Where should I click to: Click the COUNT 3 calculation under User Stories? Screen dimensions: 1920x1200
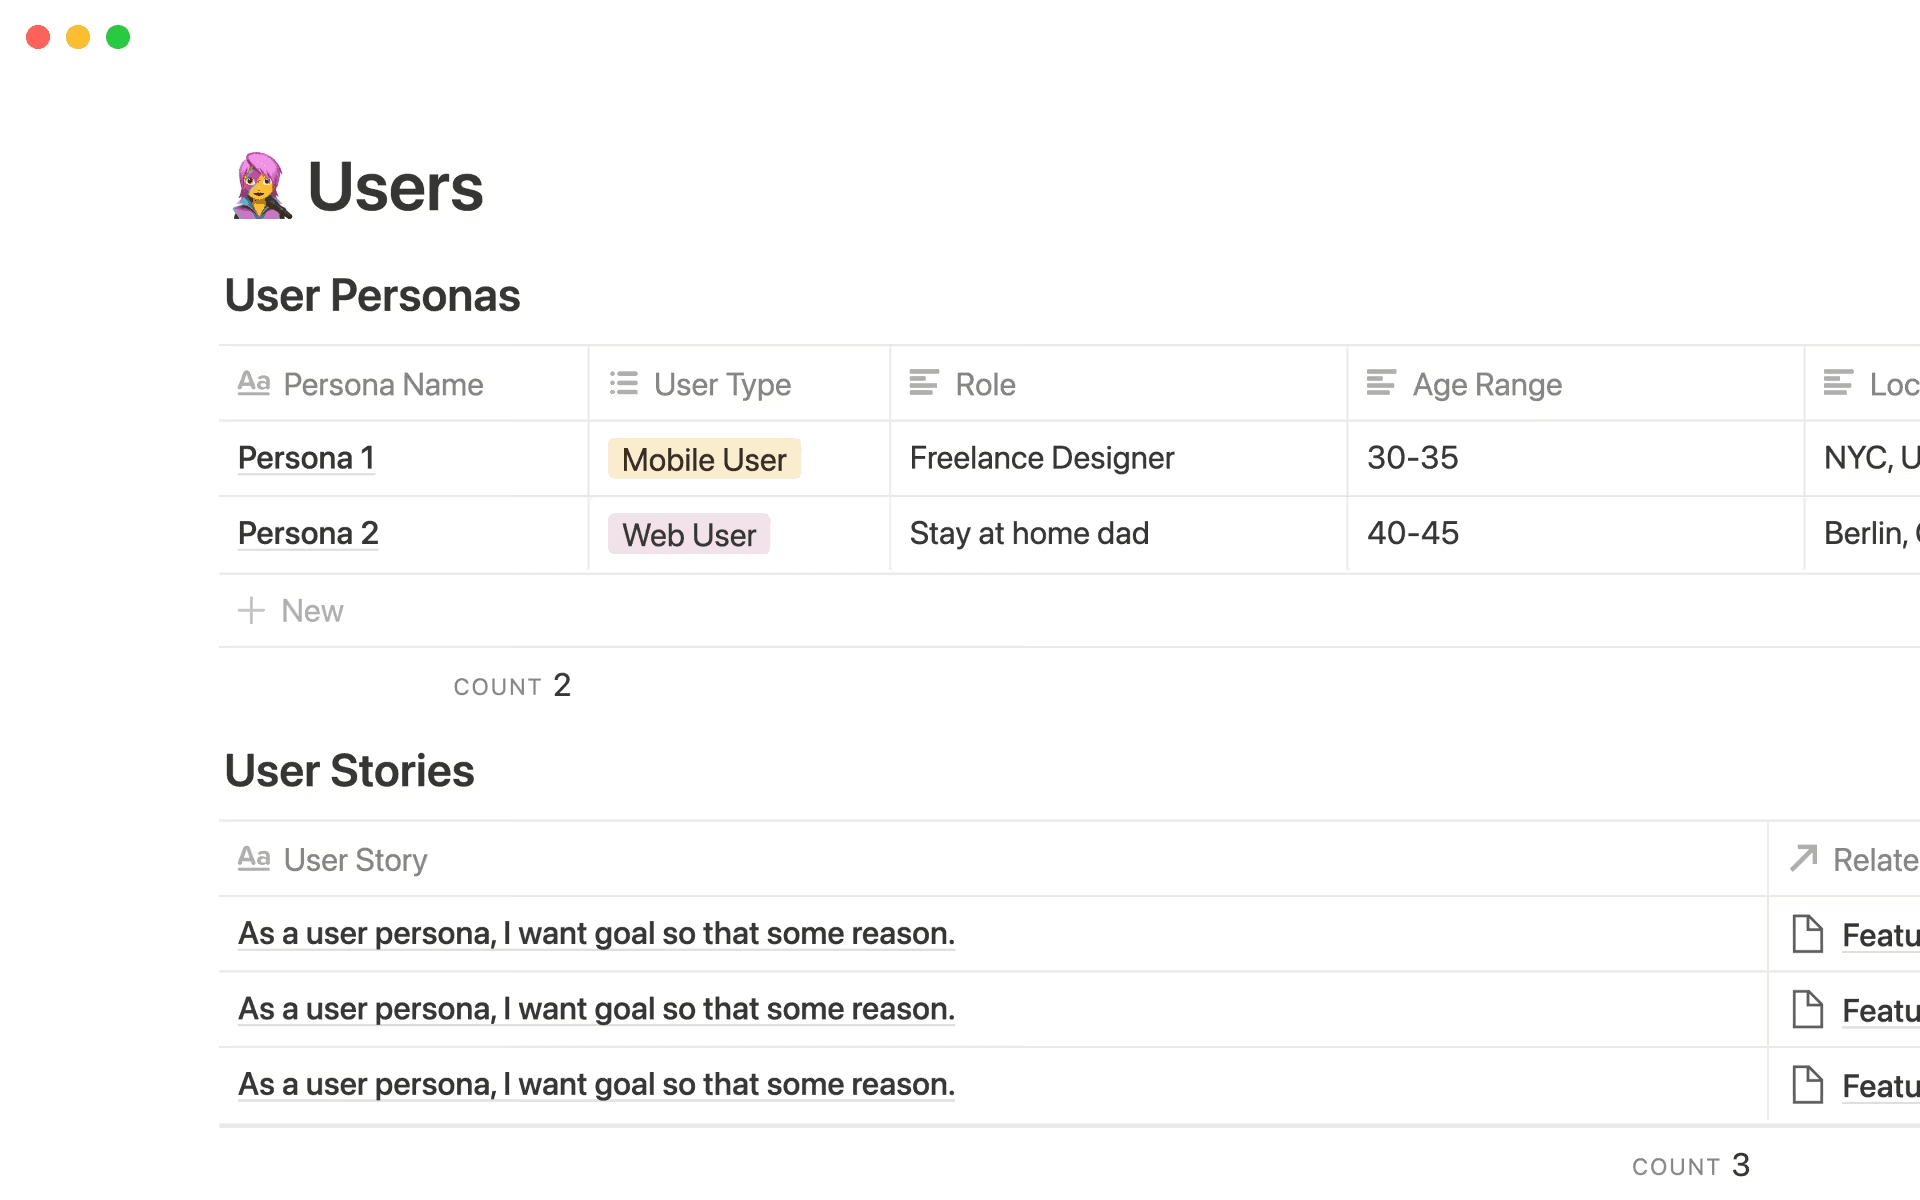(1690, 1164)
